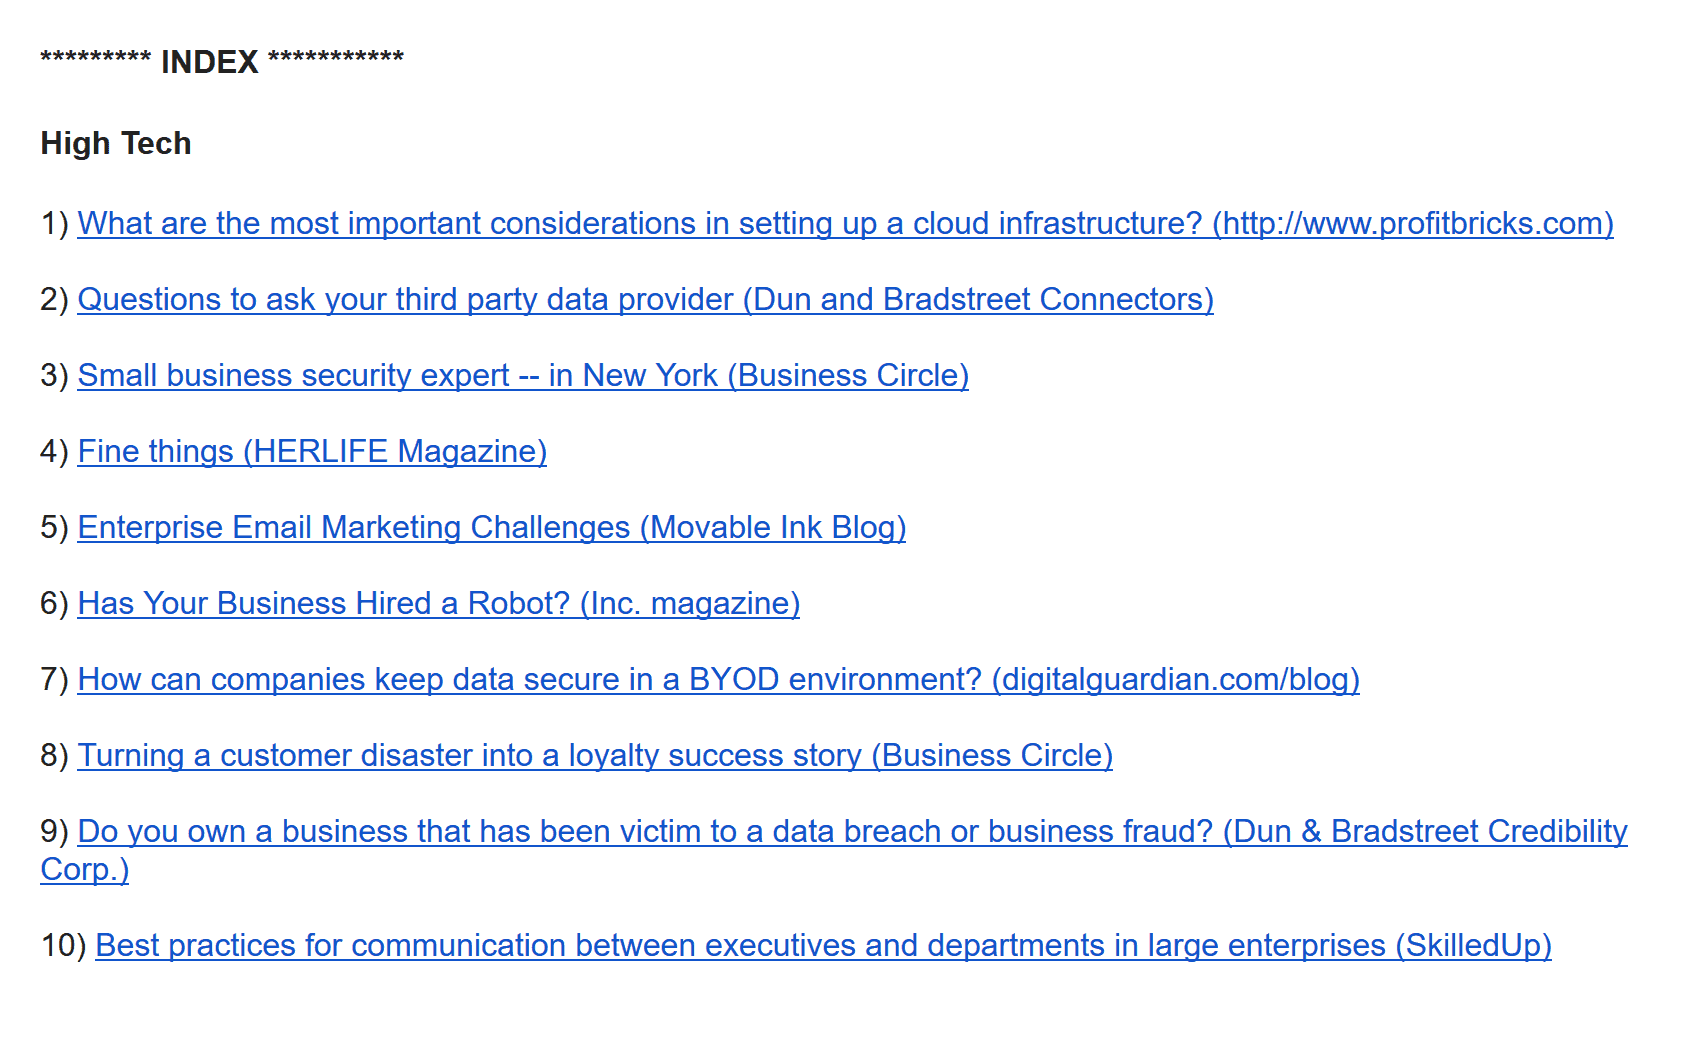Click the INDEX heading text
The height and width of the screenshot is (1045, 1681).
pyautogui.click(x=210, y=62)
